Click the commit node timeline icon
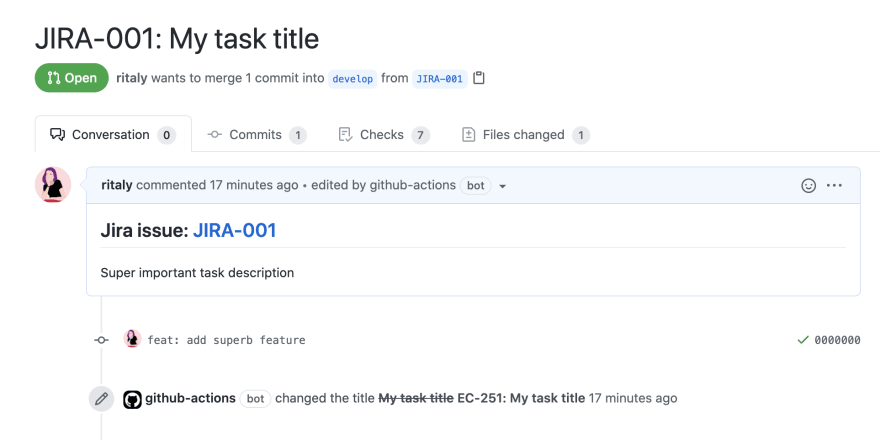 coord(101,340)
